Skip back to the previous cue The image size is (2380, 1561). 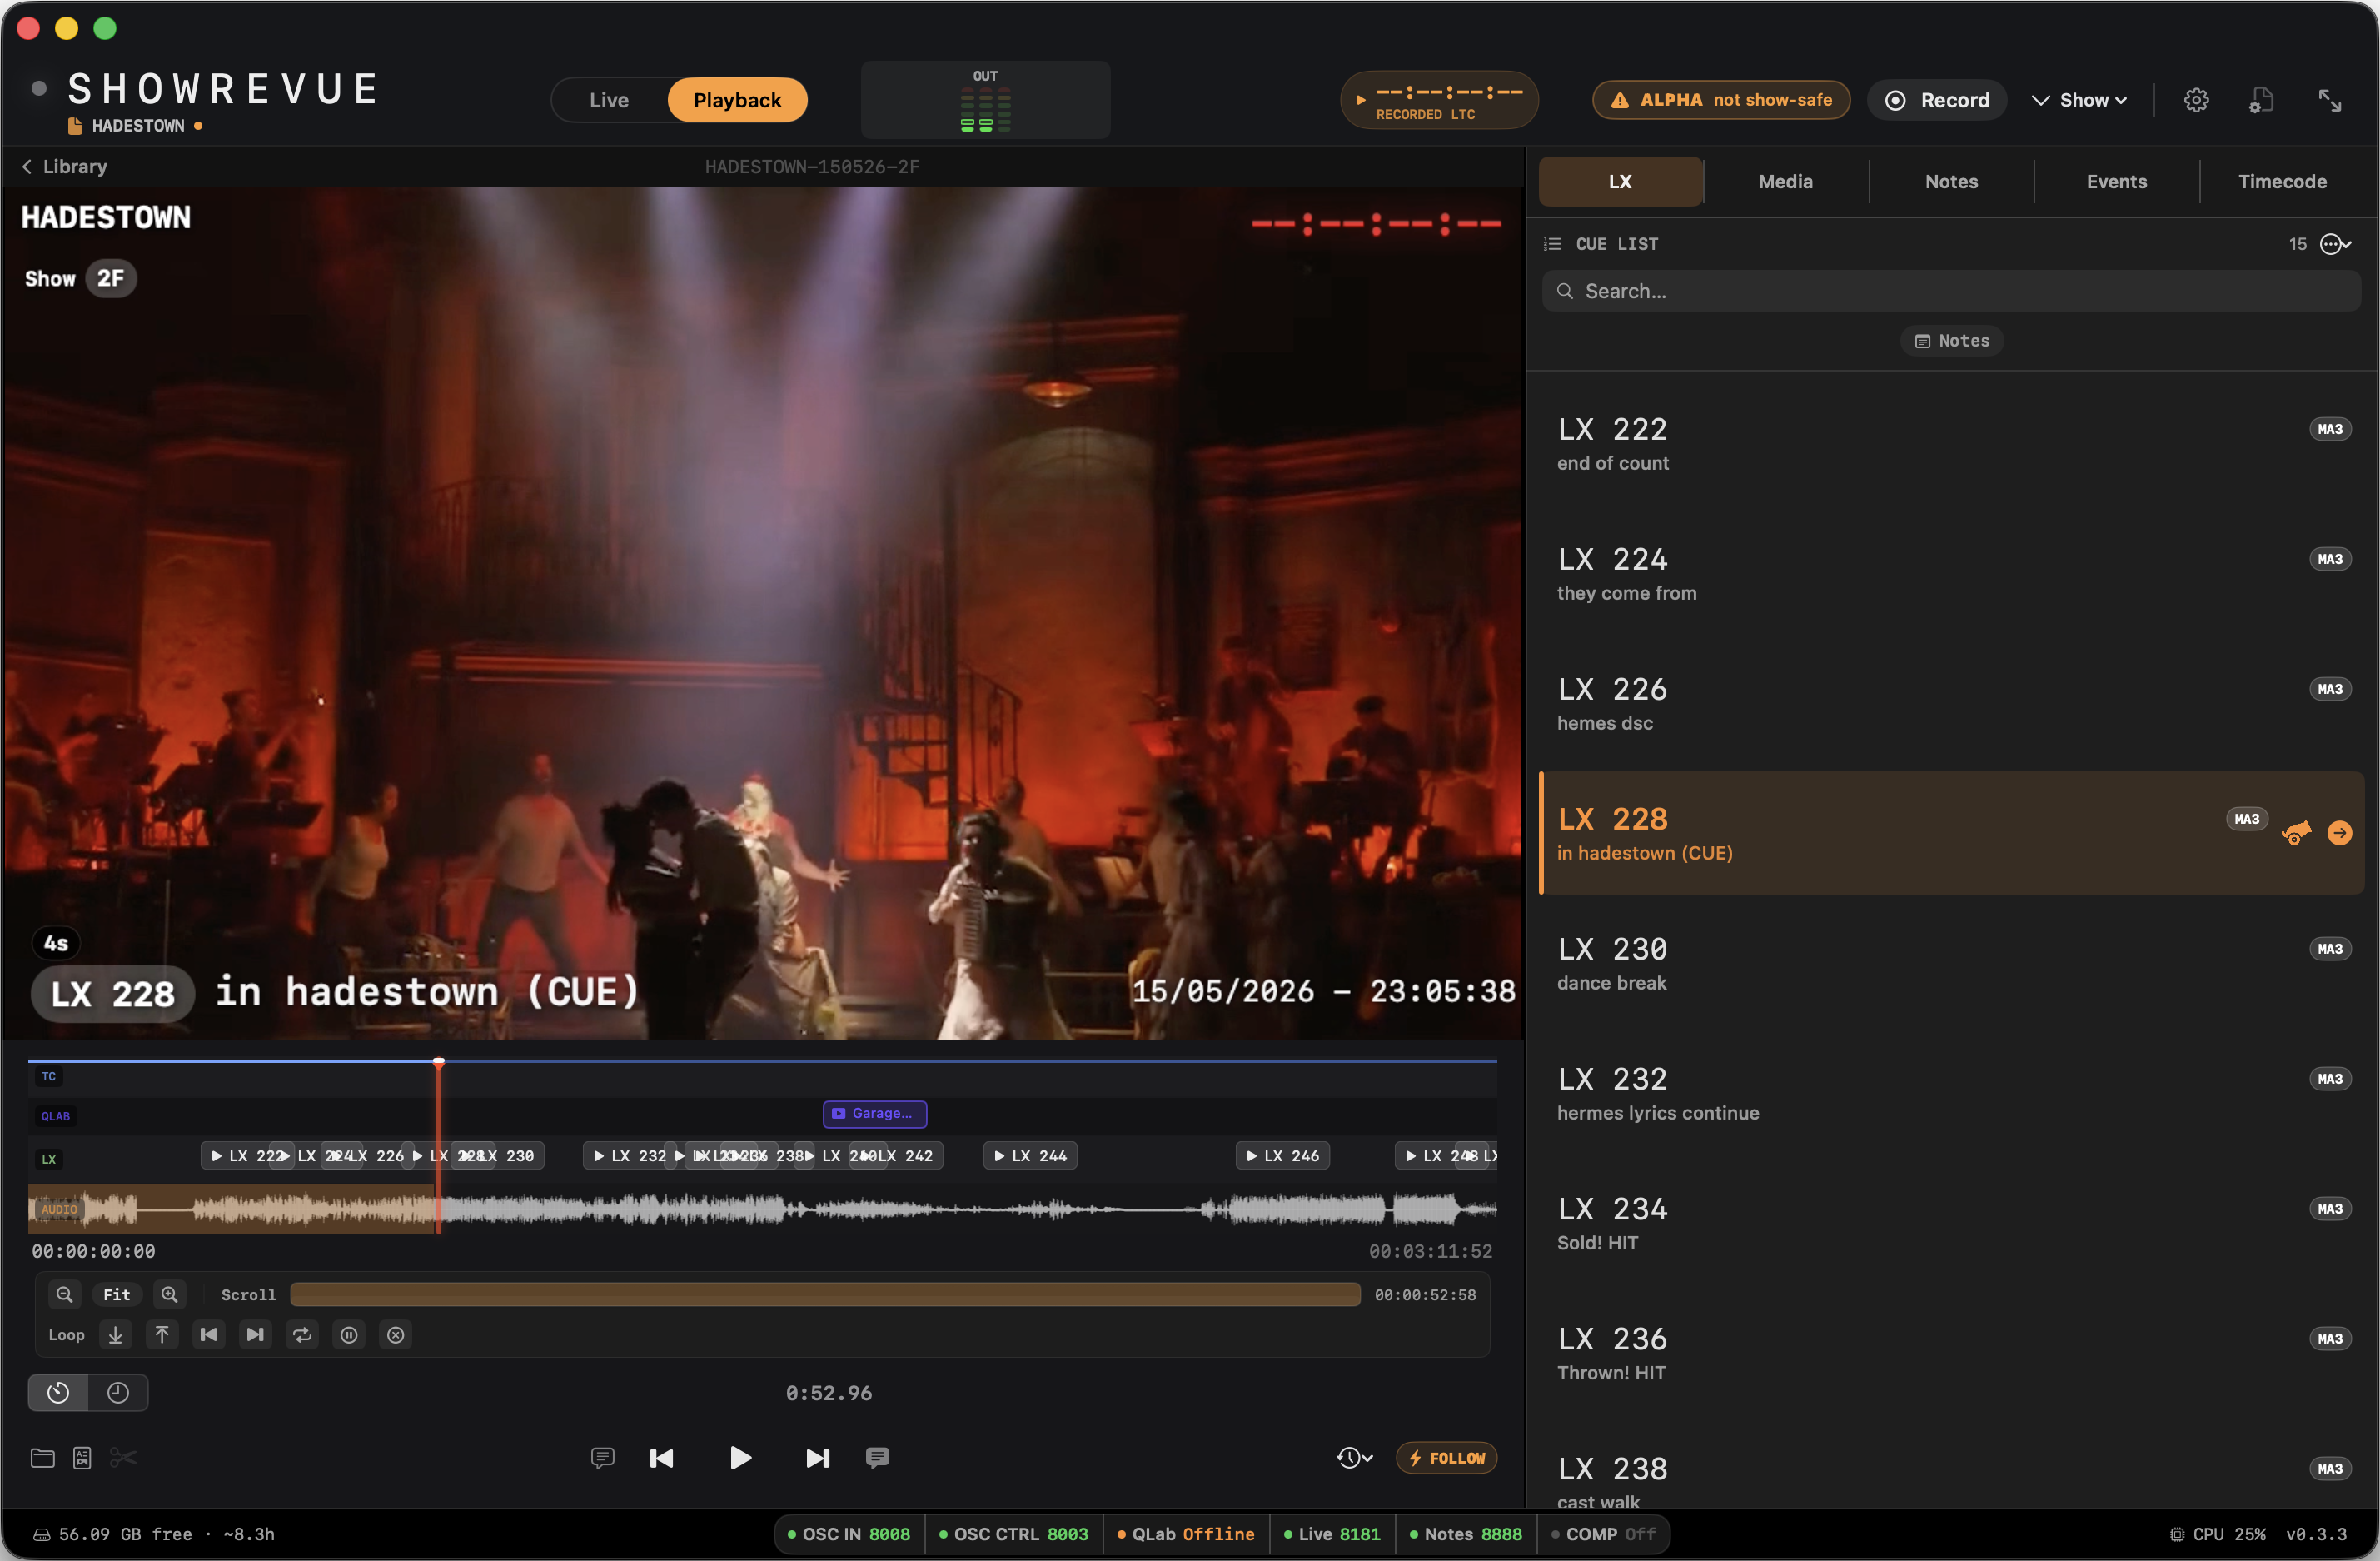661,1458
